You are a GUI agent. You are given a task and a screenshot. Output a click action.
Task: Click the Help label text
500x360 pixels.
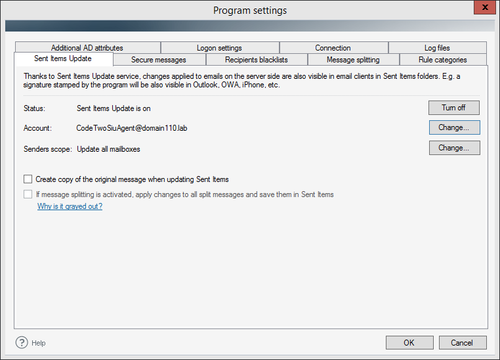pyautogui.click(x=38, y=343)
